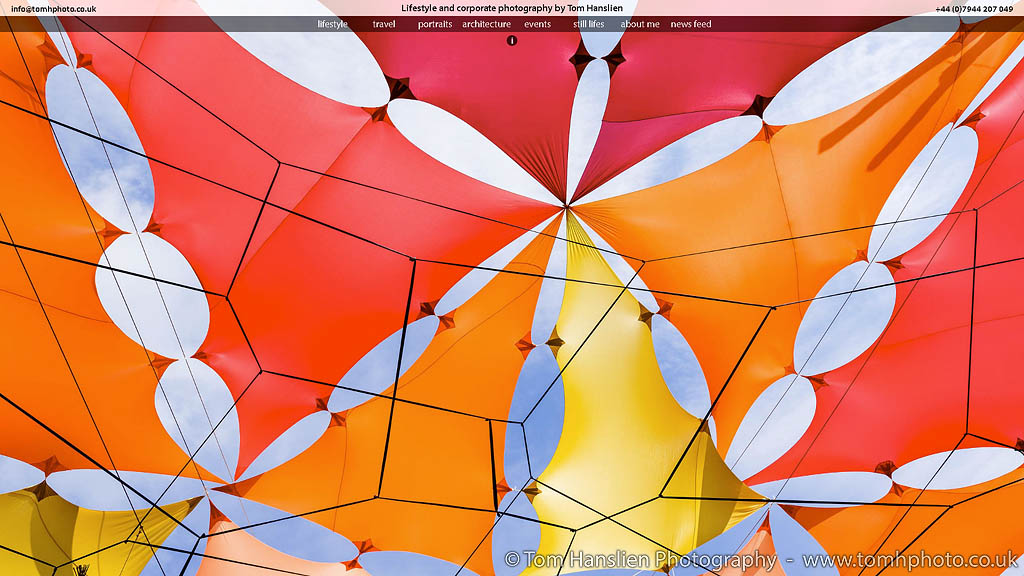Viewport: 1024px width, 576px height.
Task: Open the lifestyle gallery menu item
Action: coord(332,24)
